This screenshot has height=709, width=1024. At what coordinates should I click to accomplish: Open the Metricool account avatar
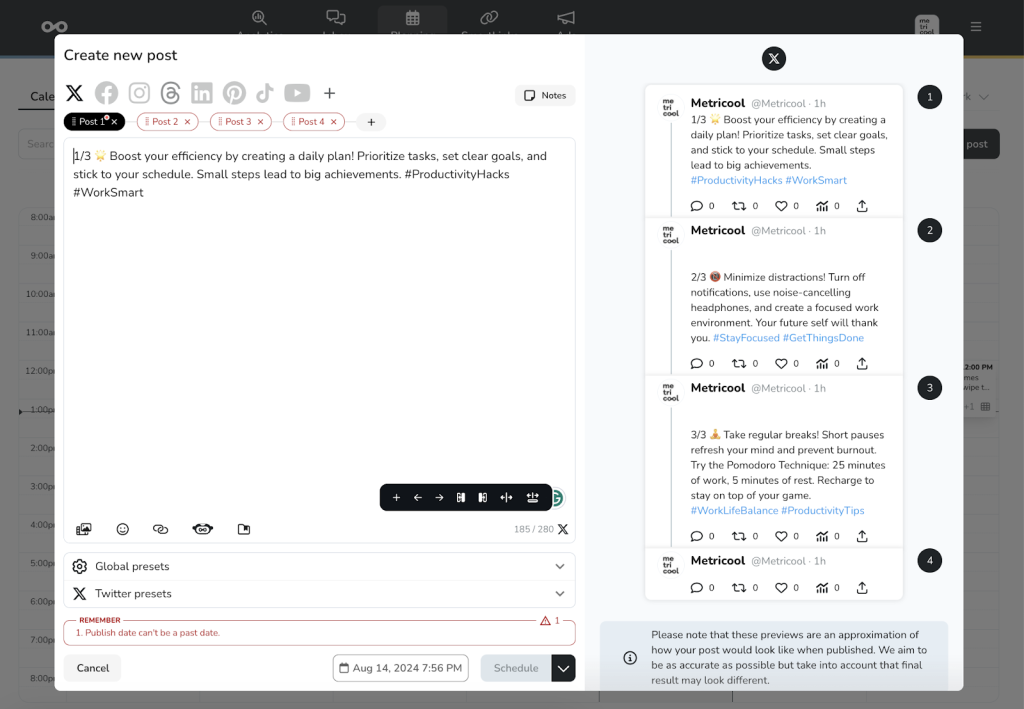[927, 25]
